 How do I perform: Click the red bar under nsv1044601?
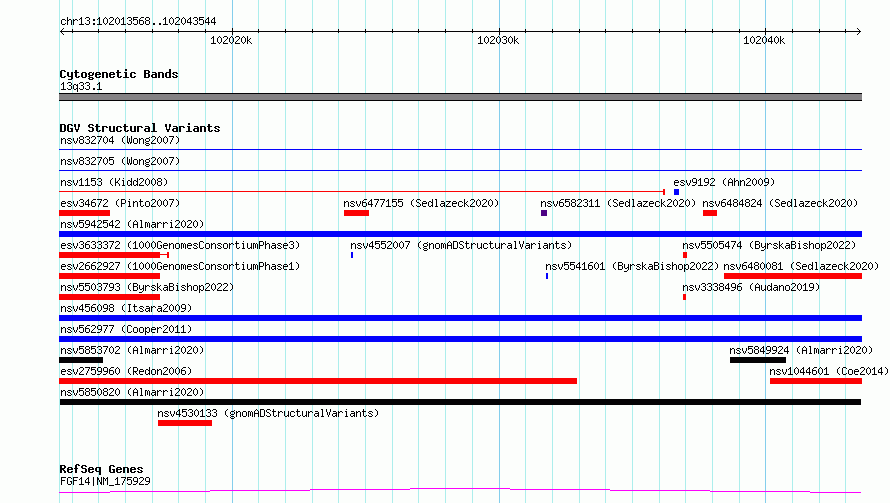[816, 381]
